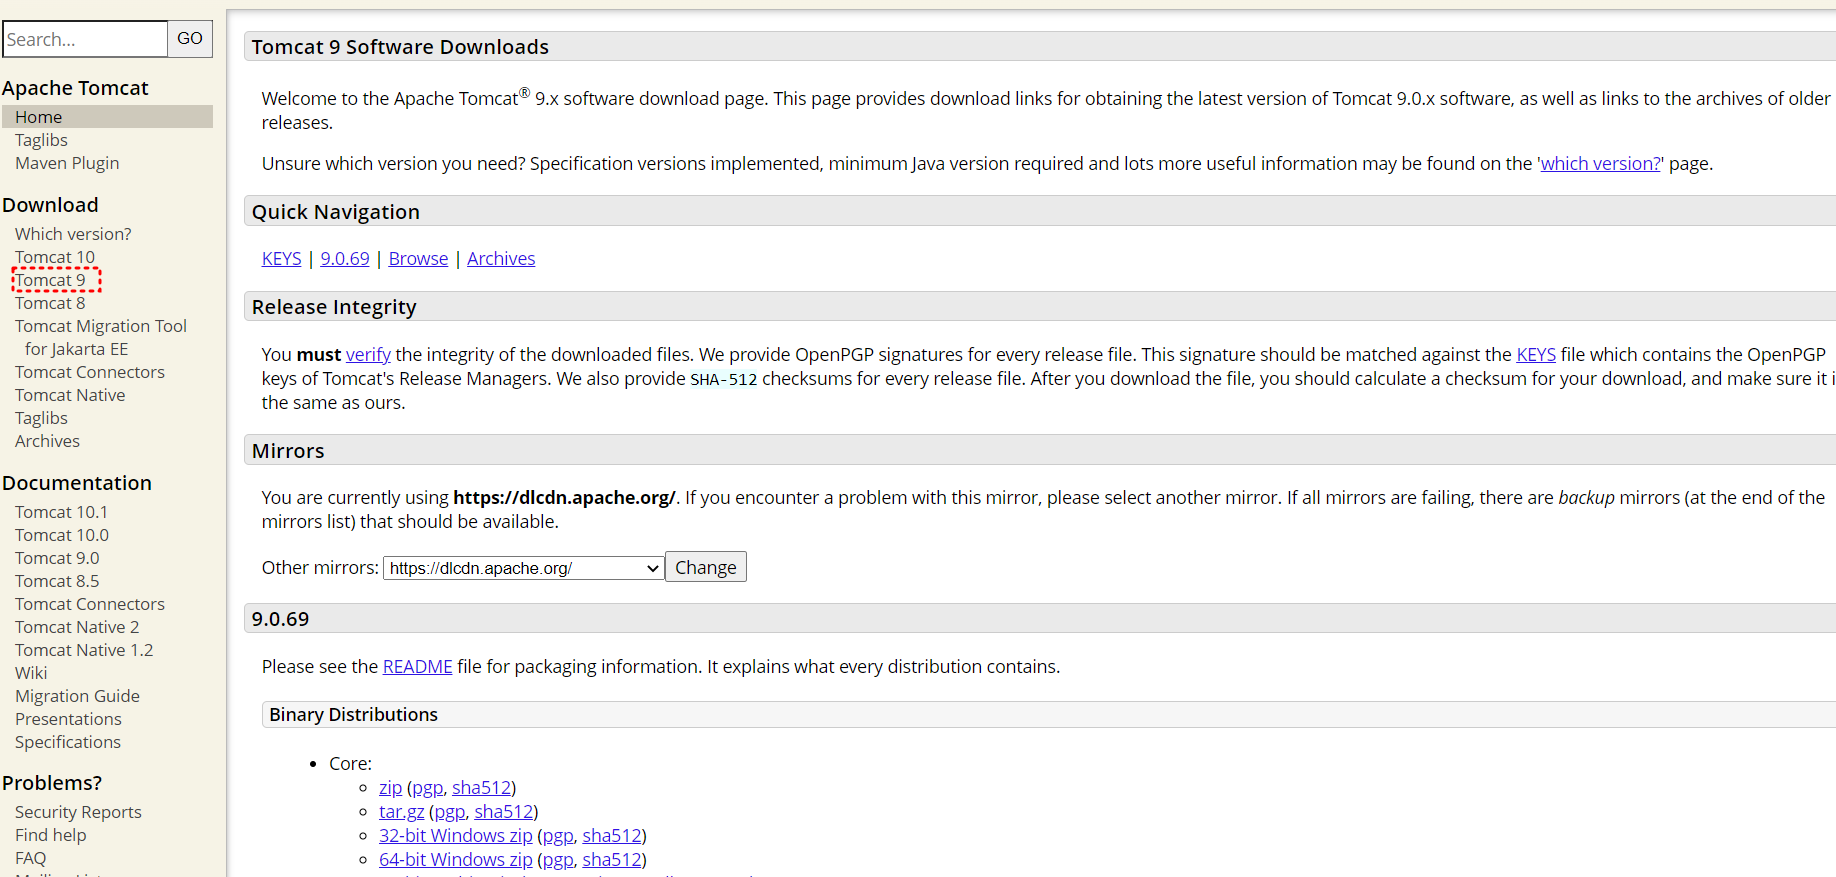Select Tomcat 9 in Download section
The image size is (1836, 877).
coord(50,280)
